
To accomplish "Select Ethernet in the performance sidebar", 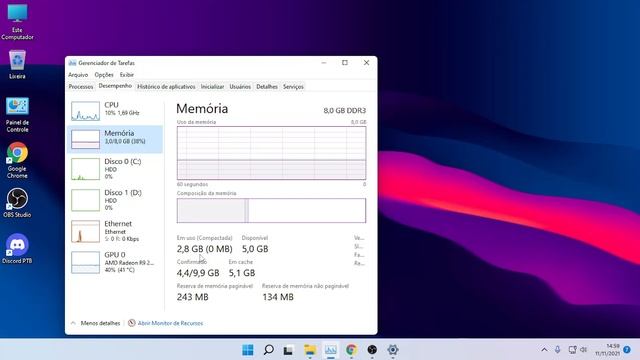I will [115, 231].
